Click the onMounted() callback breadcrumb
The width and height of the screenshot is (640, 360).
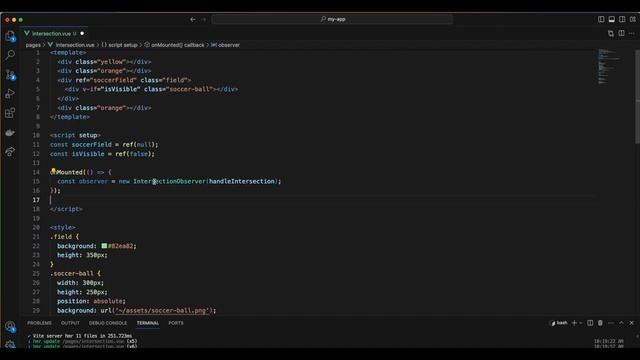click(x=174, y=45)
